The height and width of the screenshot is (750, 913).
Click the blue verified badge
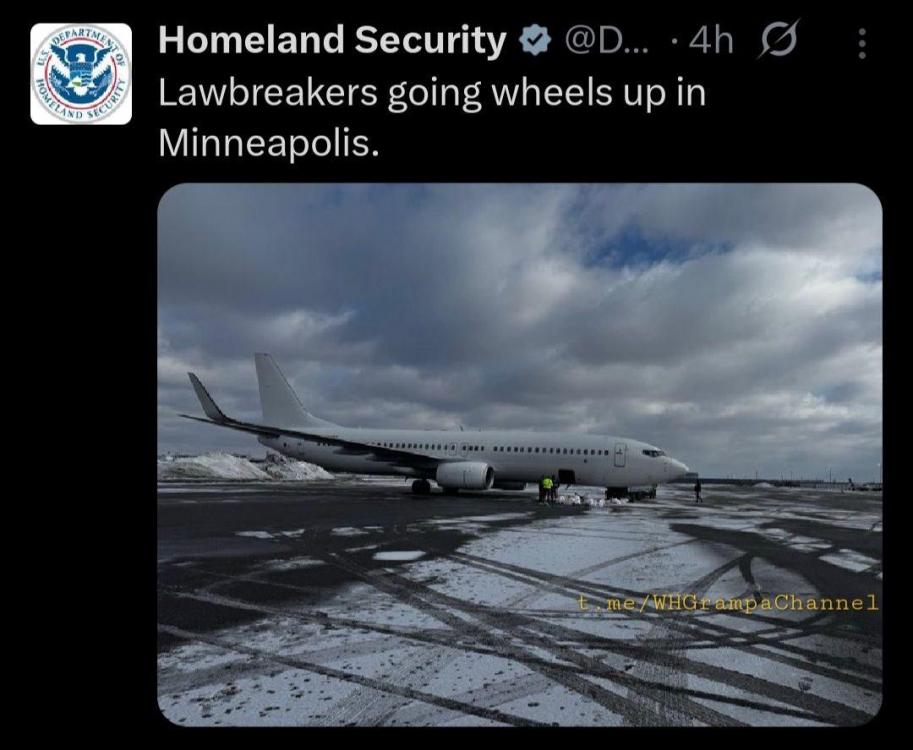coord(535,41)
